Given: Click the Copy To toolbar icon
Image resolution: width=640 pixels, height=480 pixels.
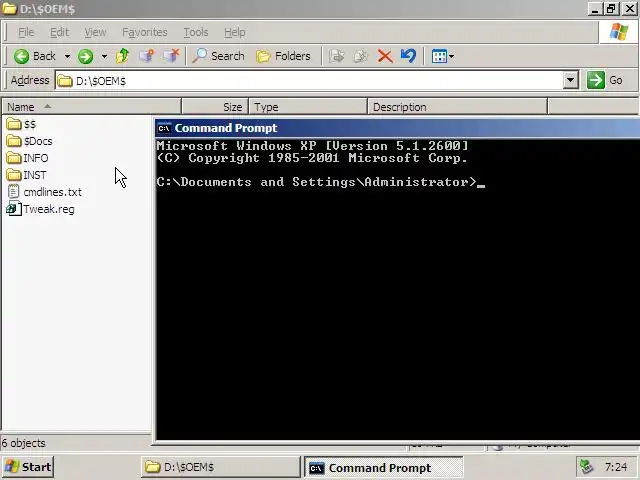Looking at the screenshot, I should [x=360, y=56].
